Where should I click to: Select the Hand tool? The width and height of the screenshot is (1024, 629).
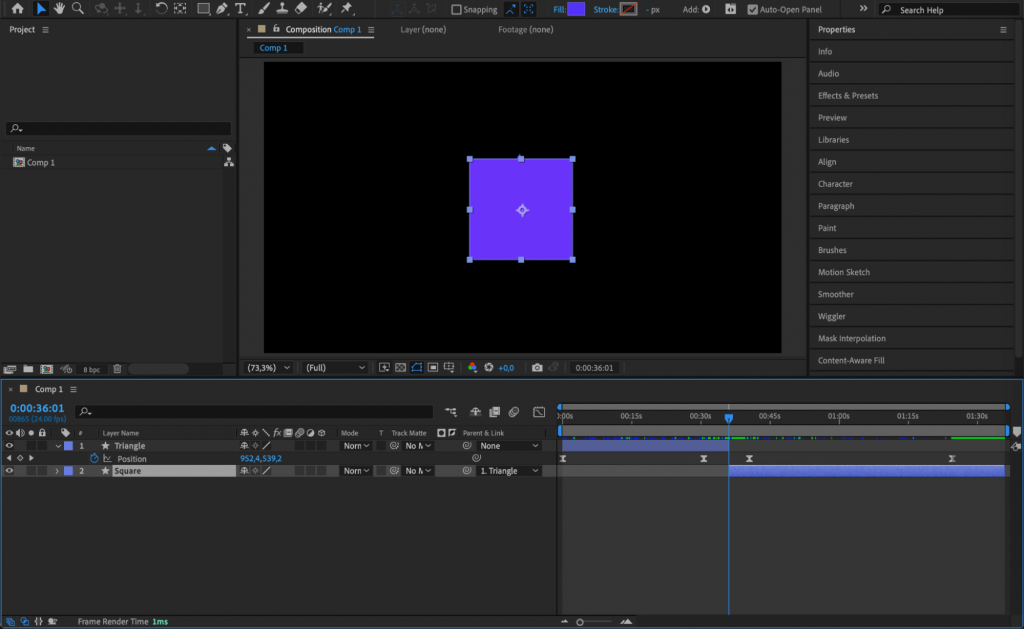[57, 9]
